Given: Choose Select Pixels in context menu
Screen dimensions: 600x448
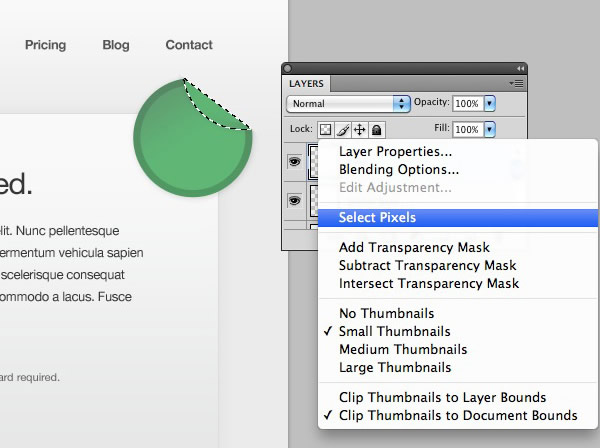Looking at the screenshot, I should [x=458, y=218].
